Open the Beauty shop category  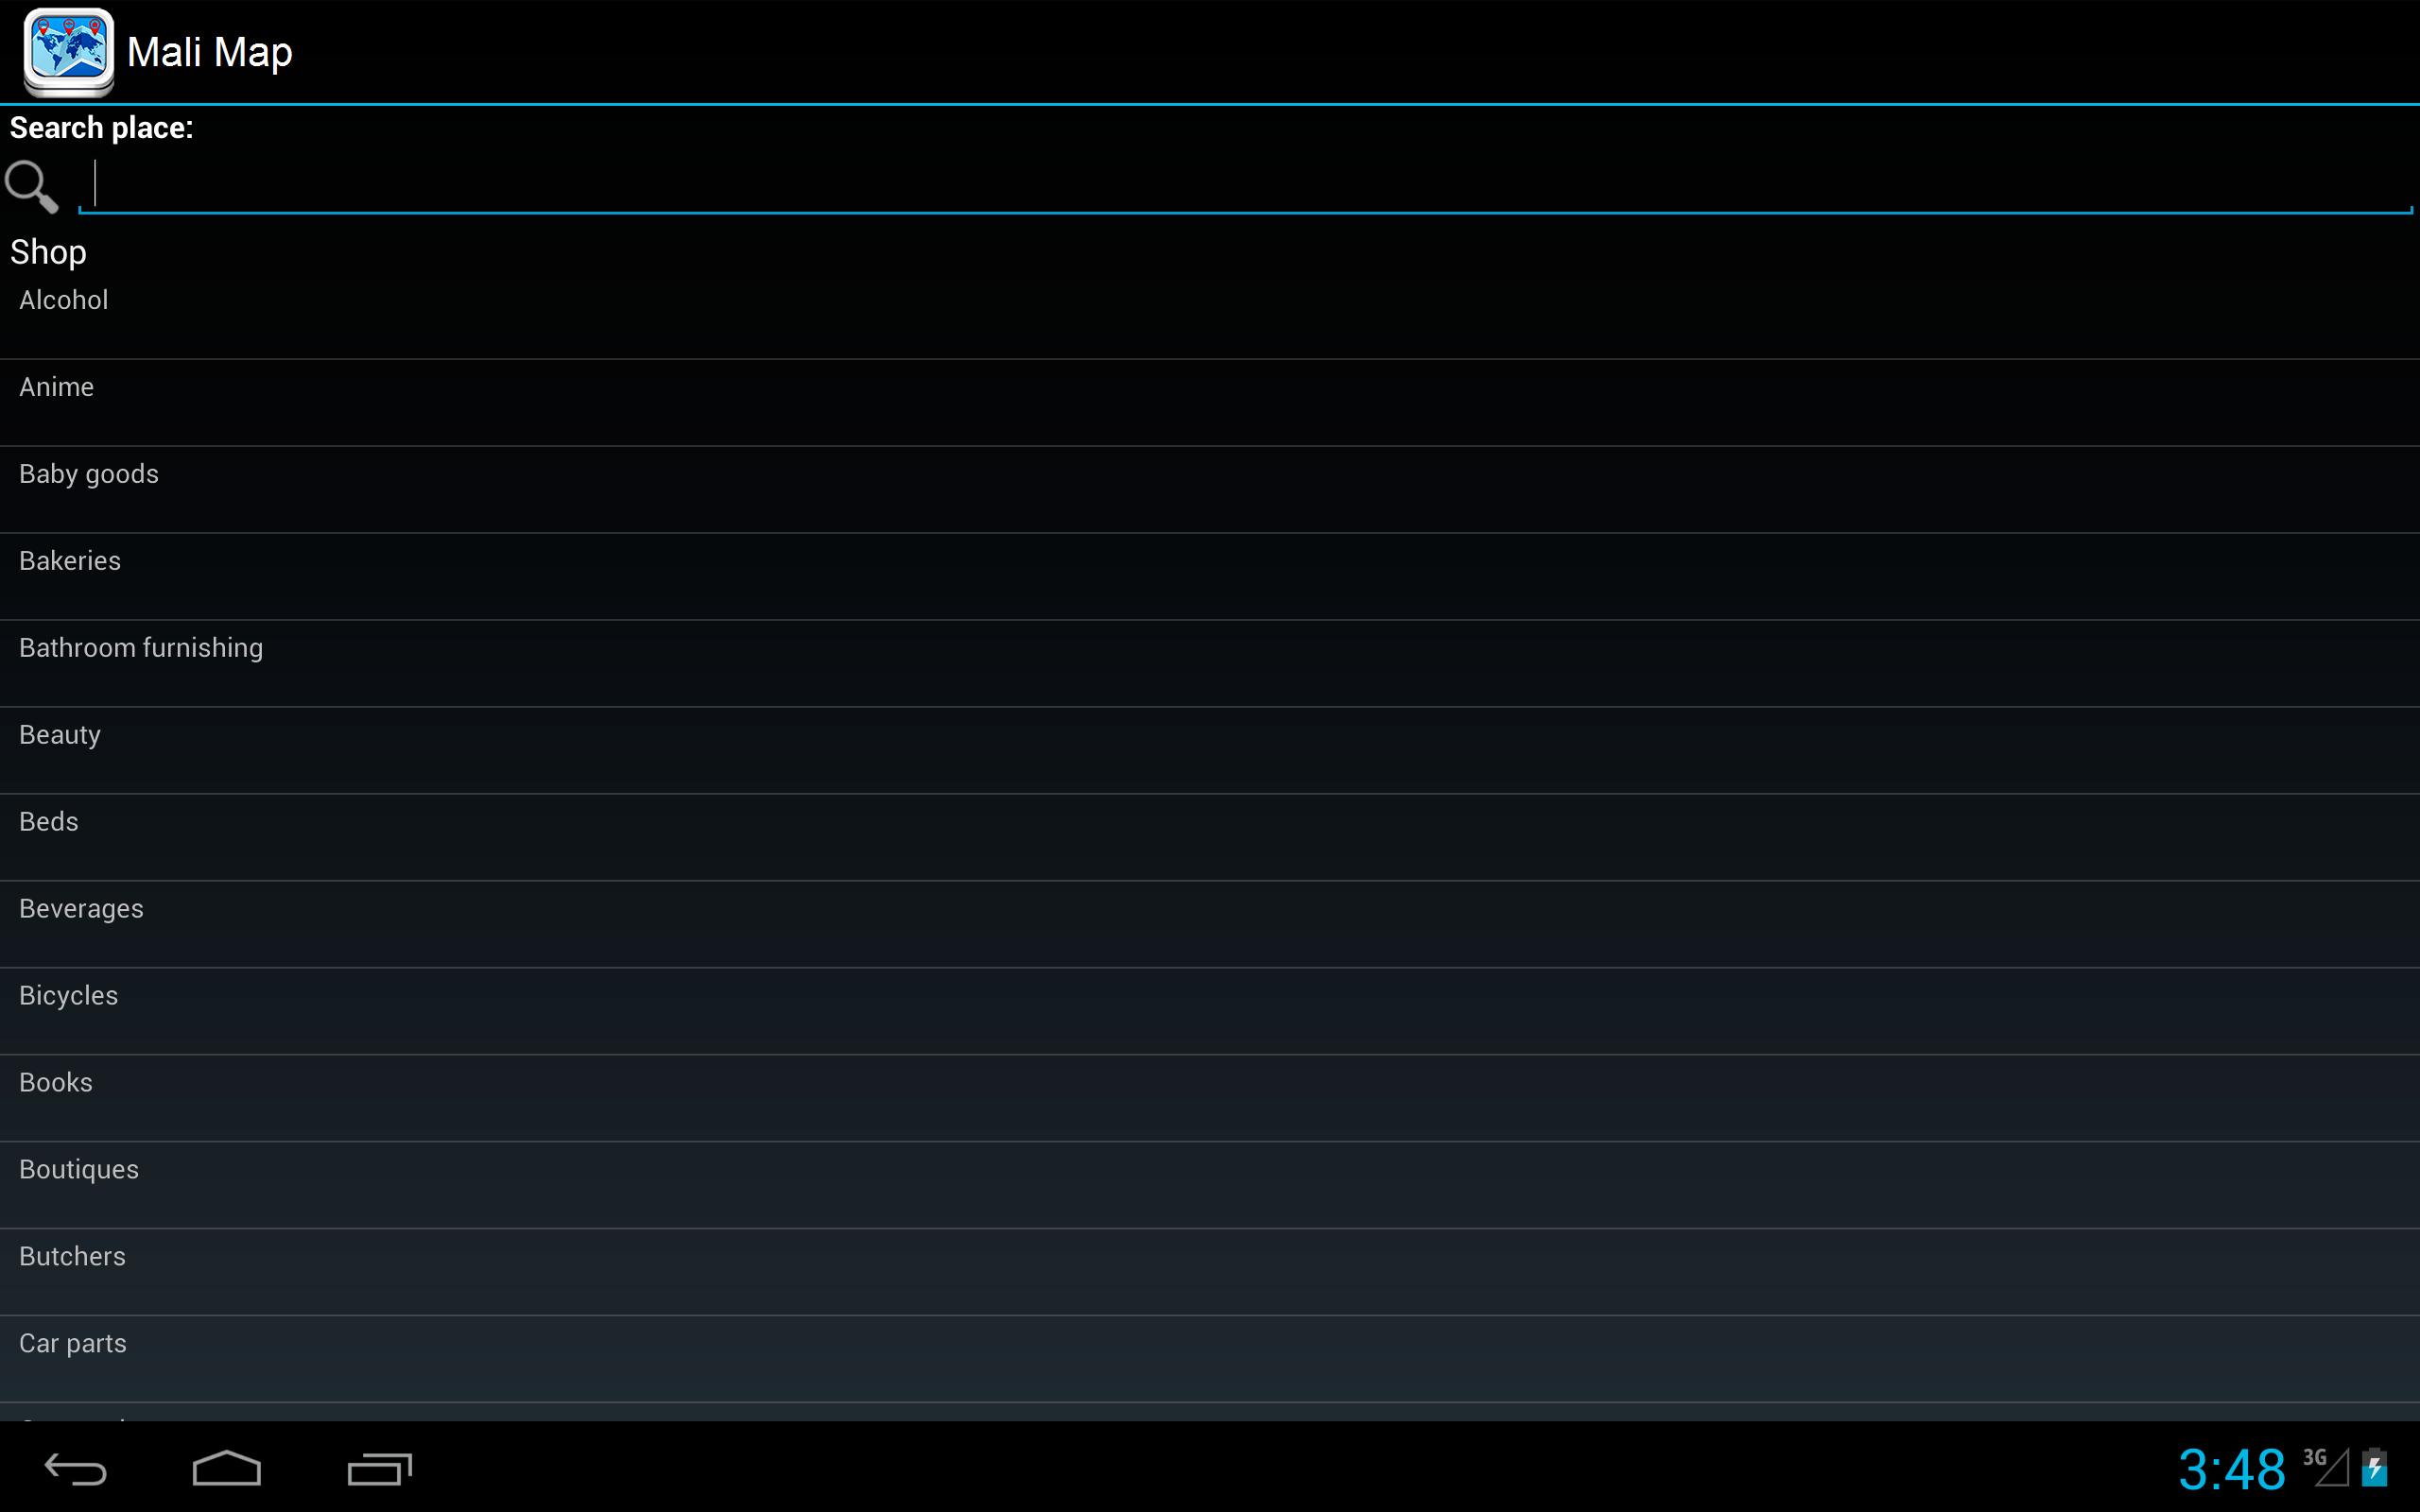click(x=1210, y=751)
